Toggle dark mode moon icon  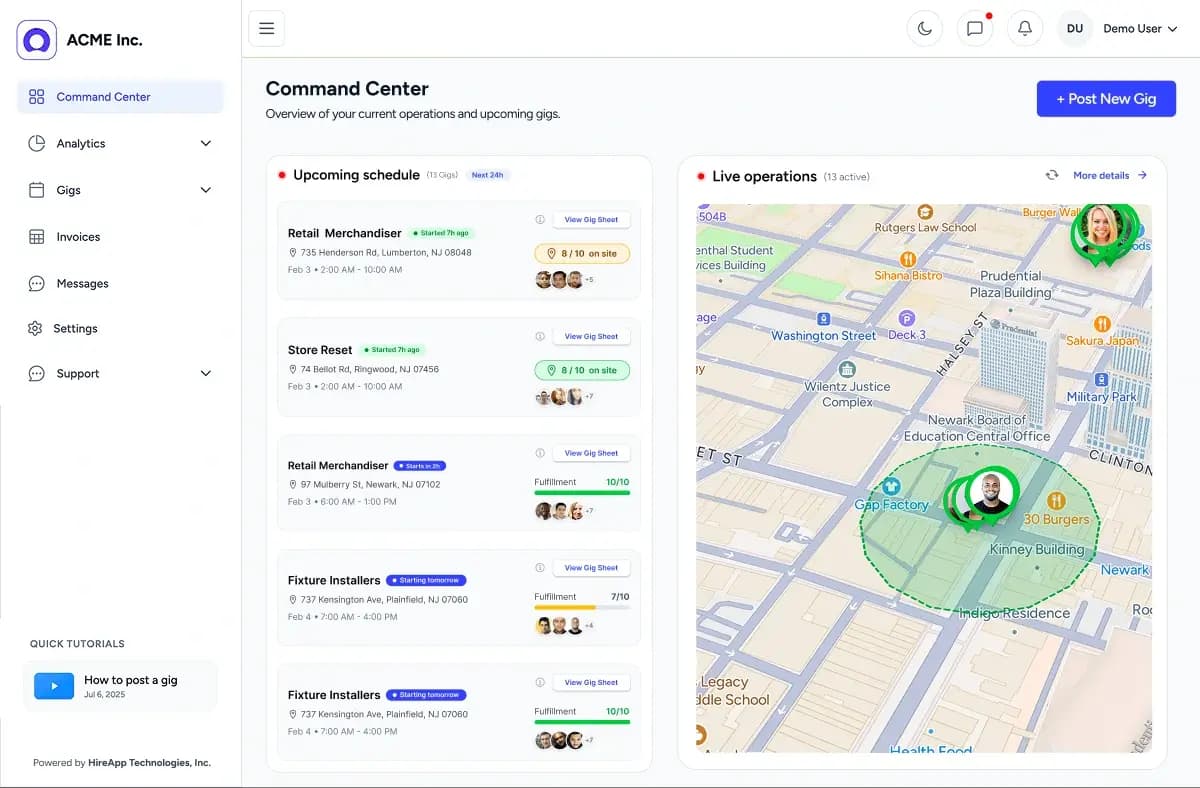(x=924, y=29)
